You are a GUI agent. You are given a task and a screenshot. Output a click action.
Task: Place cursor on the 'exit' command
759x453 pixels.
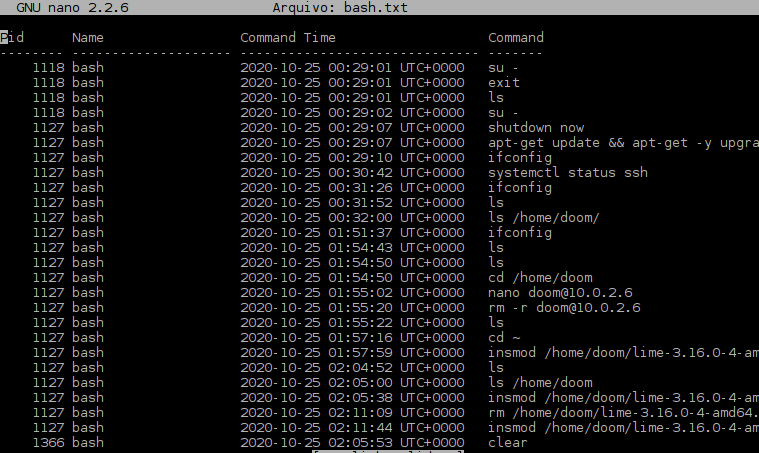tap(504, 83)
